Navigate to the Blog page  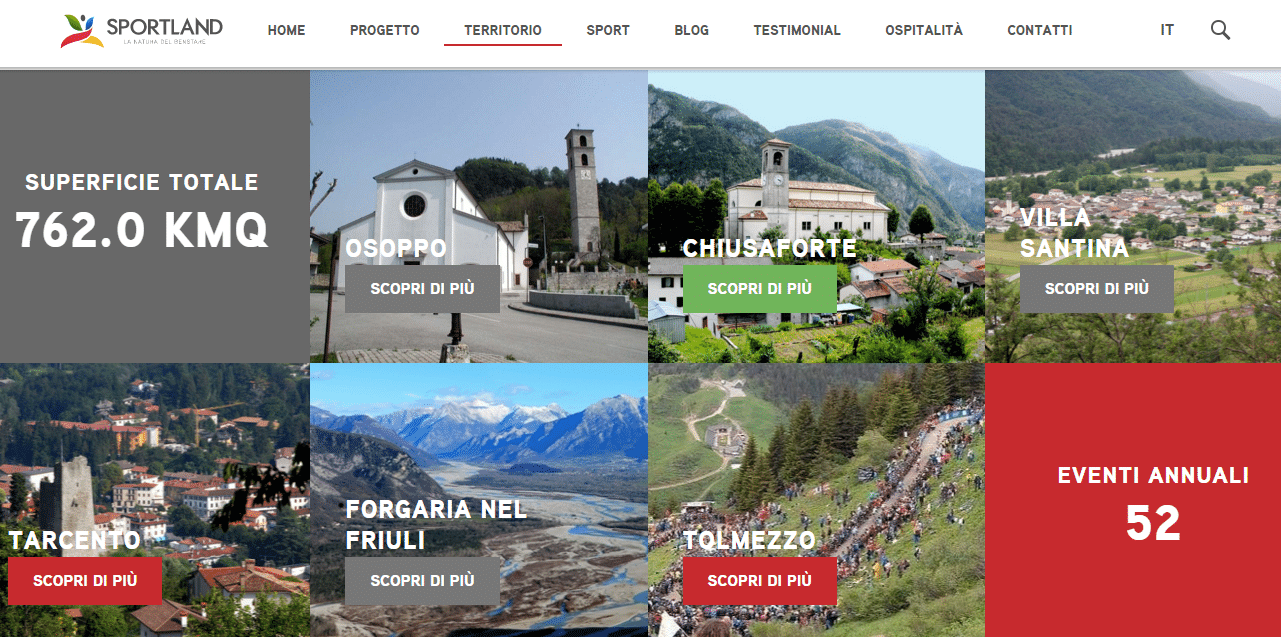tap(692, 30)
